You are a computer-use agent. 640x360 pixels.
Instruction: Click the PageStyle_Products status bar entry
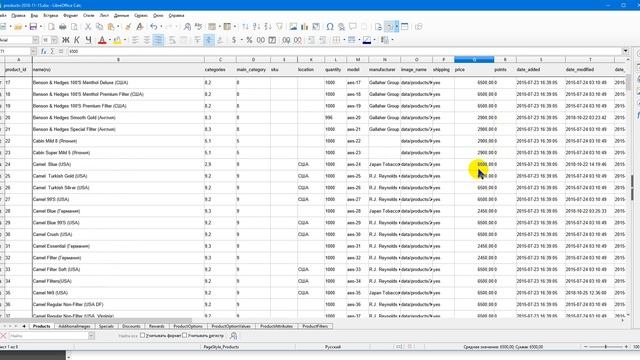point(222,347)
